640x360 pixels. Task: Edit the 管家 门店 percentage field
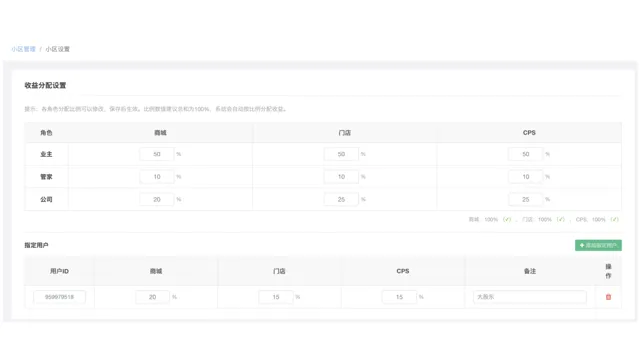coord(341,177)
